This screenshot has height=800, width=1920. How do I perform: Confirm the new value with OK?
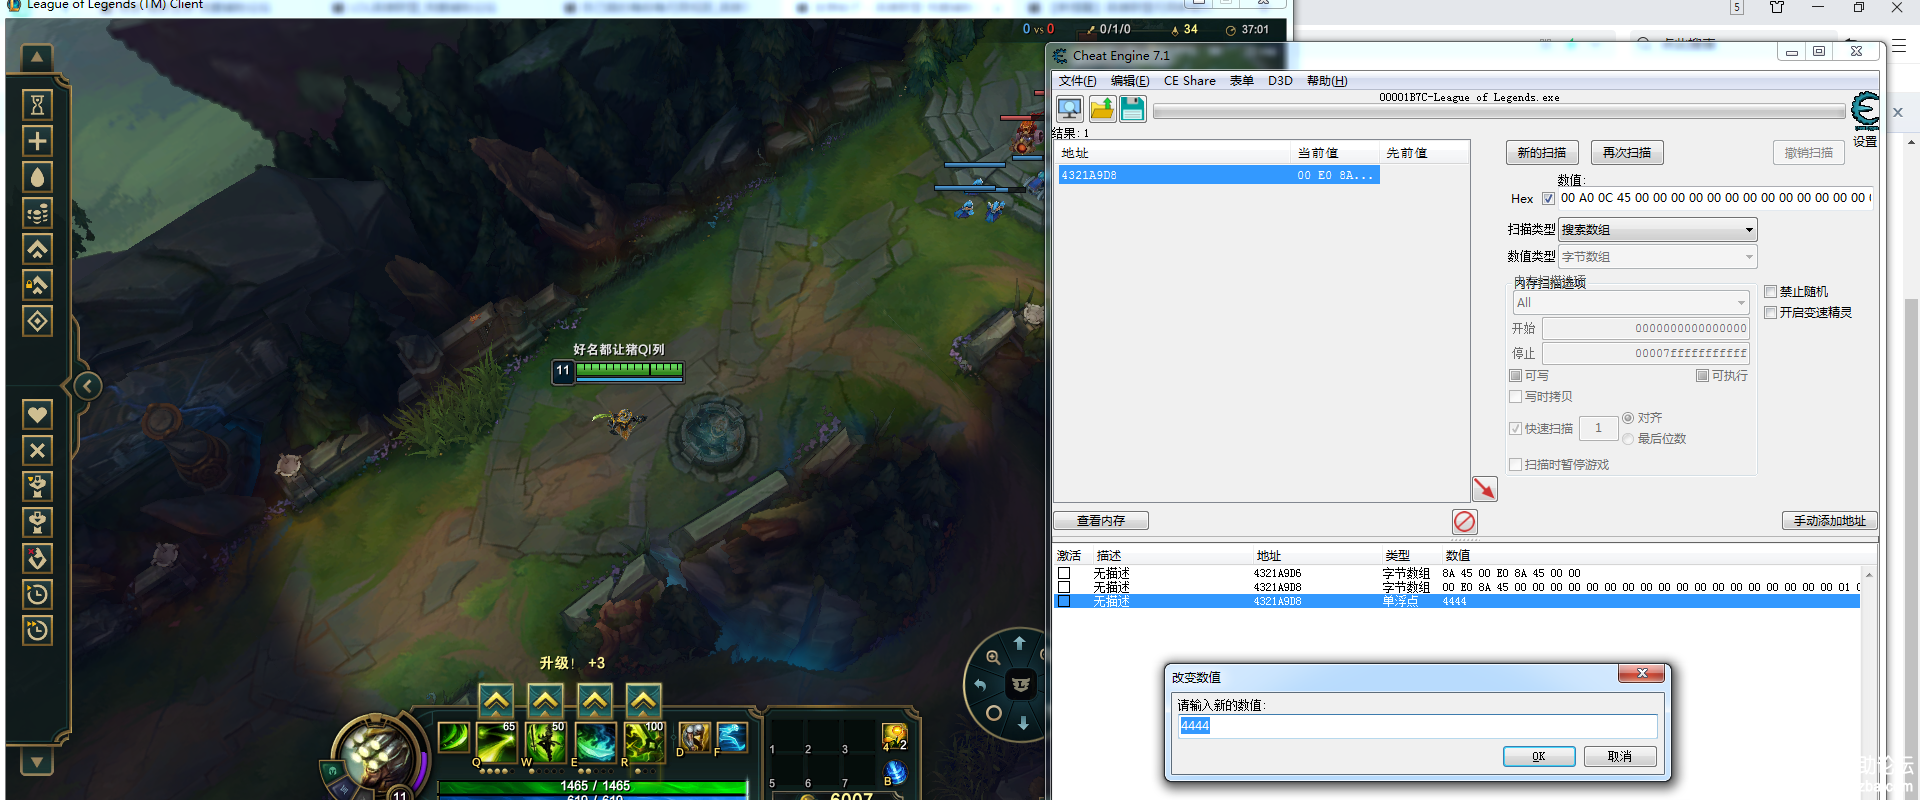1539,757
